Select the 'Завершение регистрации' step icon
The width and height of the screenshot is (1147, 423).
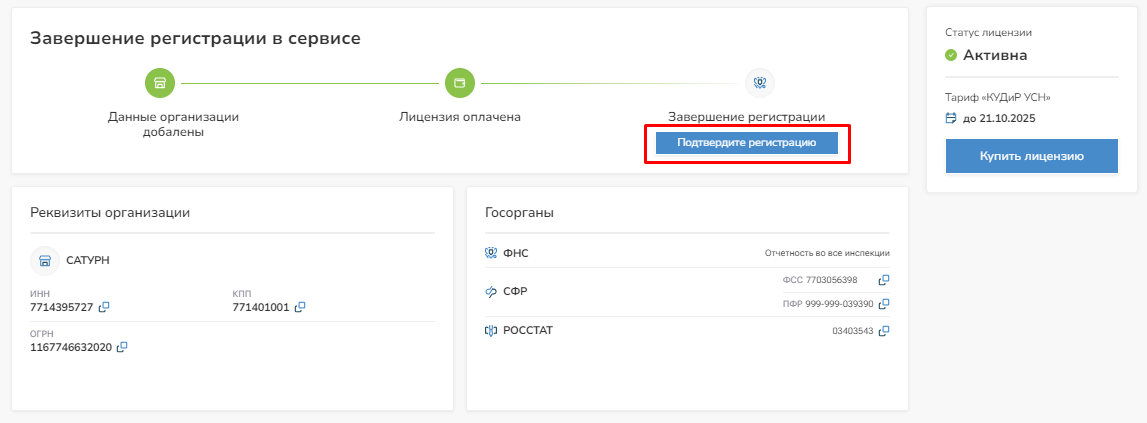coord(760,82)
